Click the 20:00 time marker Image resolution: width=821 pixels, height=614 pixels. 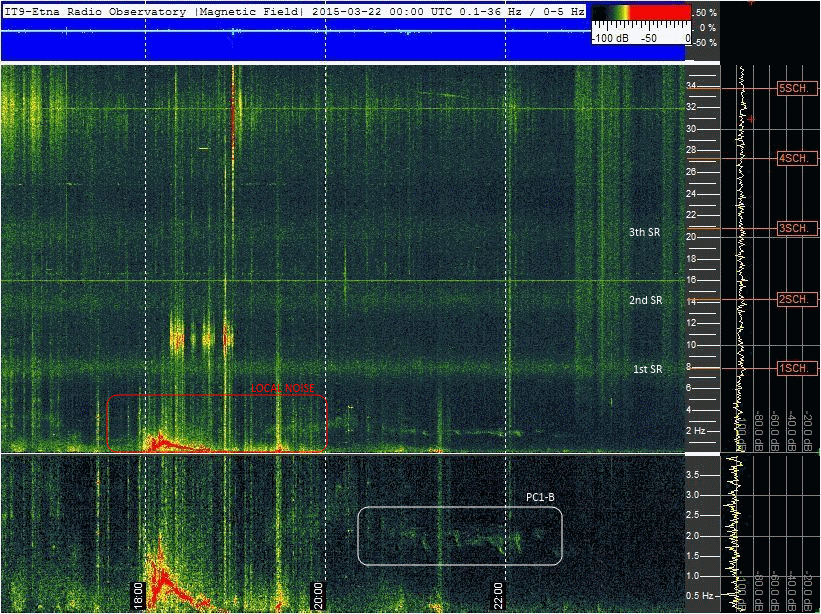(x=318, y=592)
